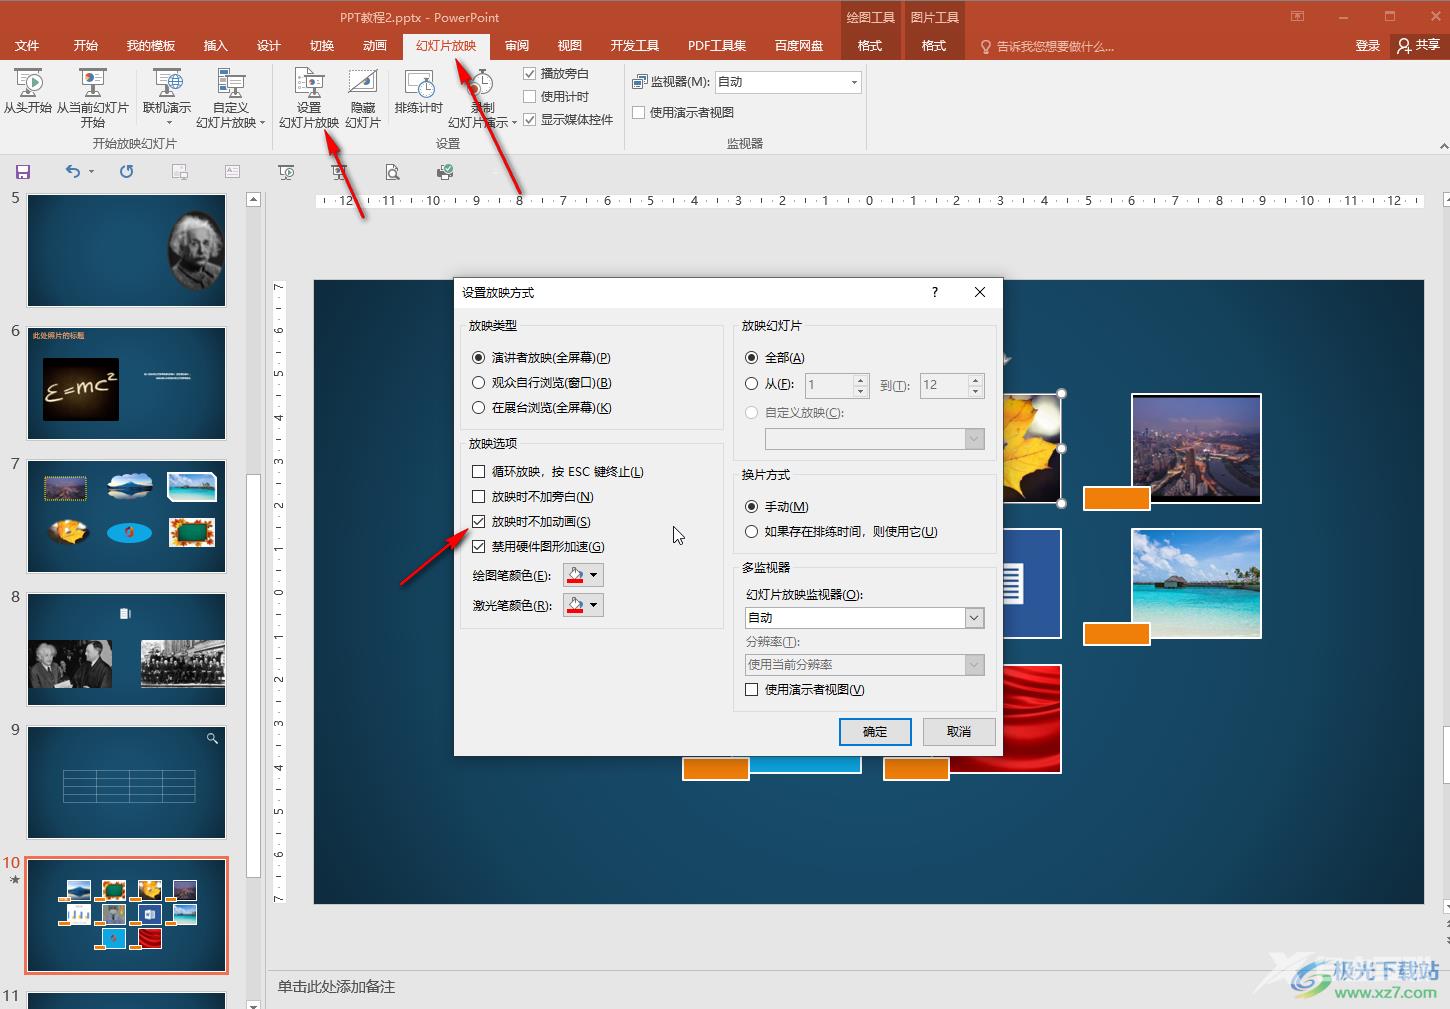This screenshot has width=1450, height=1009.
Task: Open 录制幻灯片演示 record slideshow
Action: pos(482,97)
